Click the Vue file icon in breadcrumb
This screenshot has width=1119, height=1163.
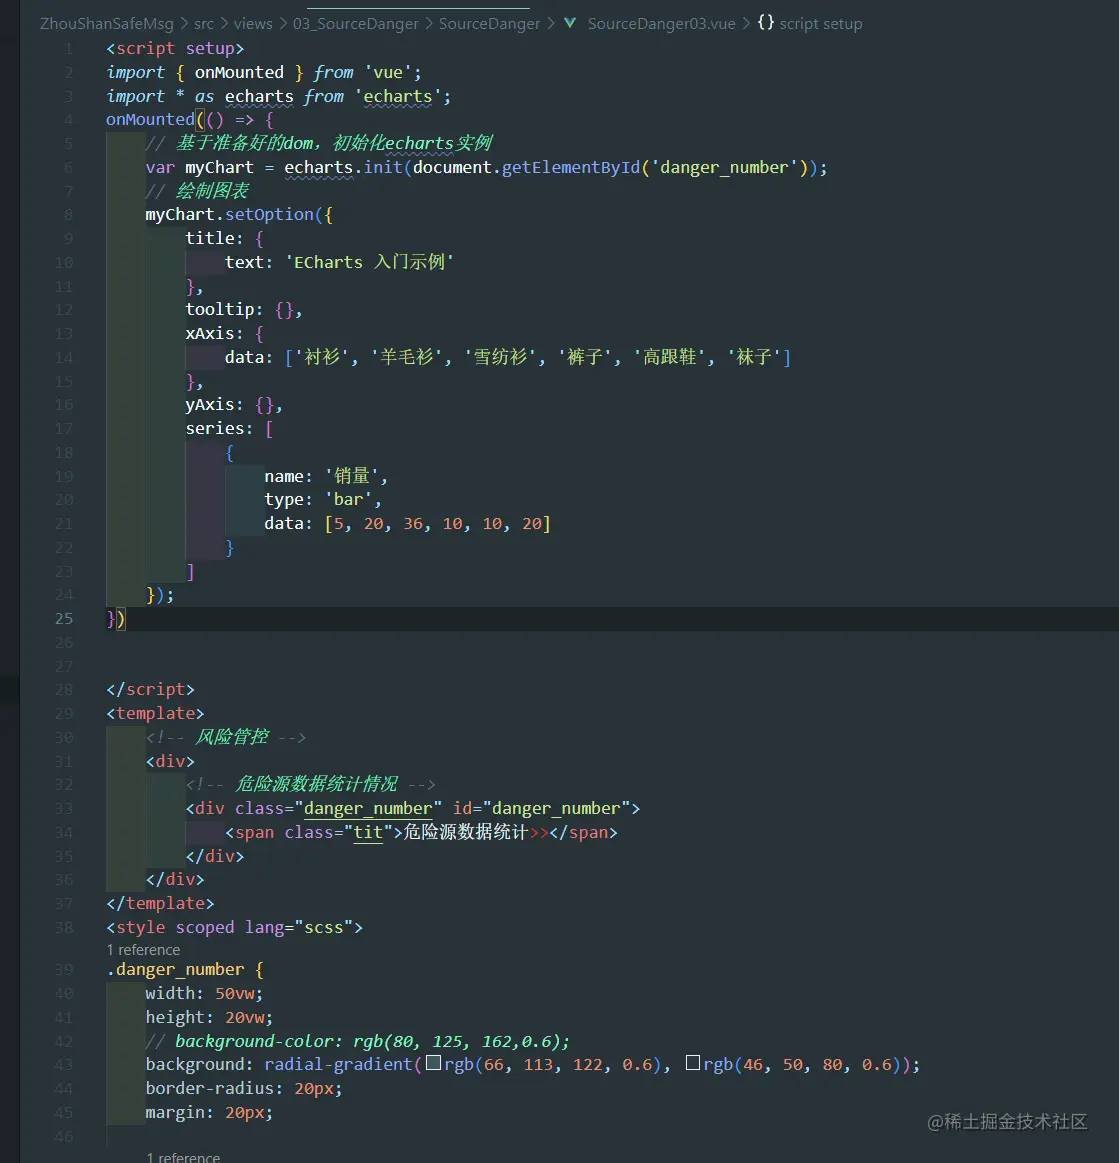[x=570, y=23]
